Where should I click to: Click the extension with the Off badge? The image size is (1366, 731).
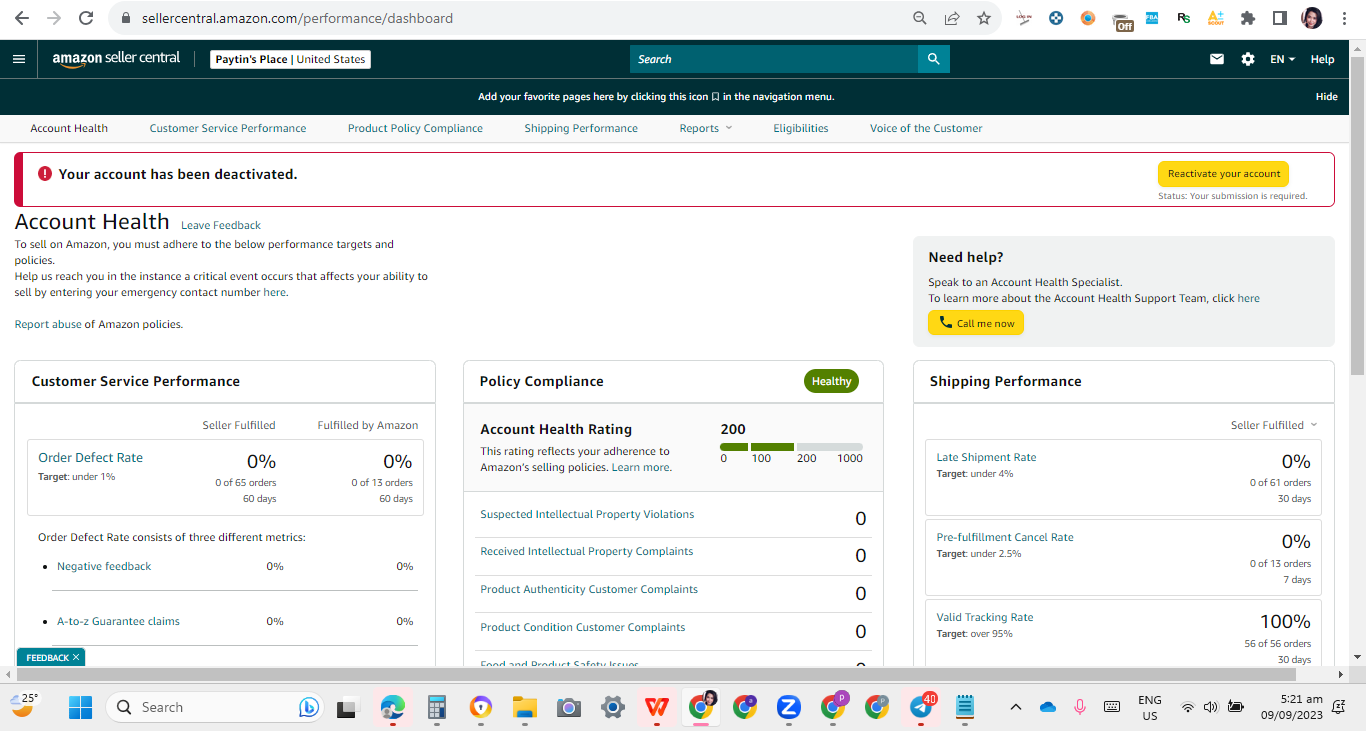point(1122,20)
